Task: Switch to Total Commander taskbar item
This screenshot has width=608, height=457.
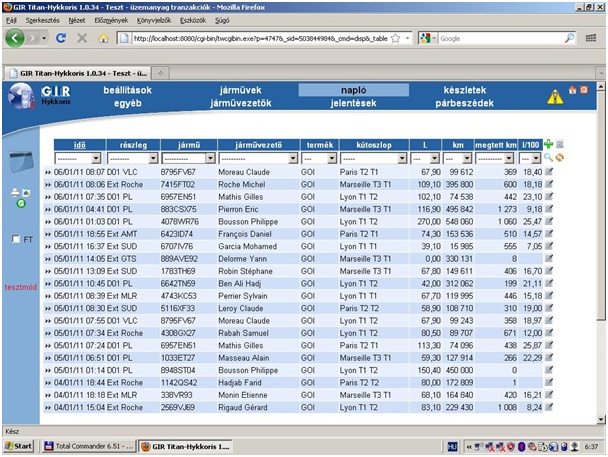Action: coord(89,446)
